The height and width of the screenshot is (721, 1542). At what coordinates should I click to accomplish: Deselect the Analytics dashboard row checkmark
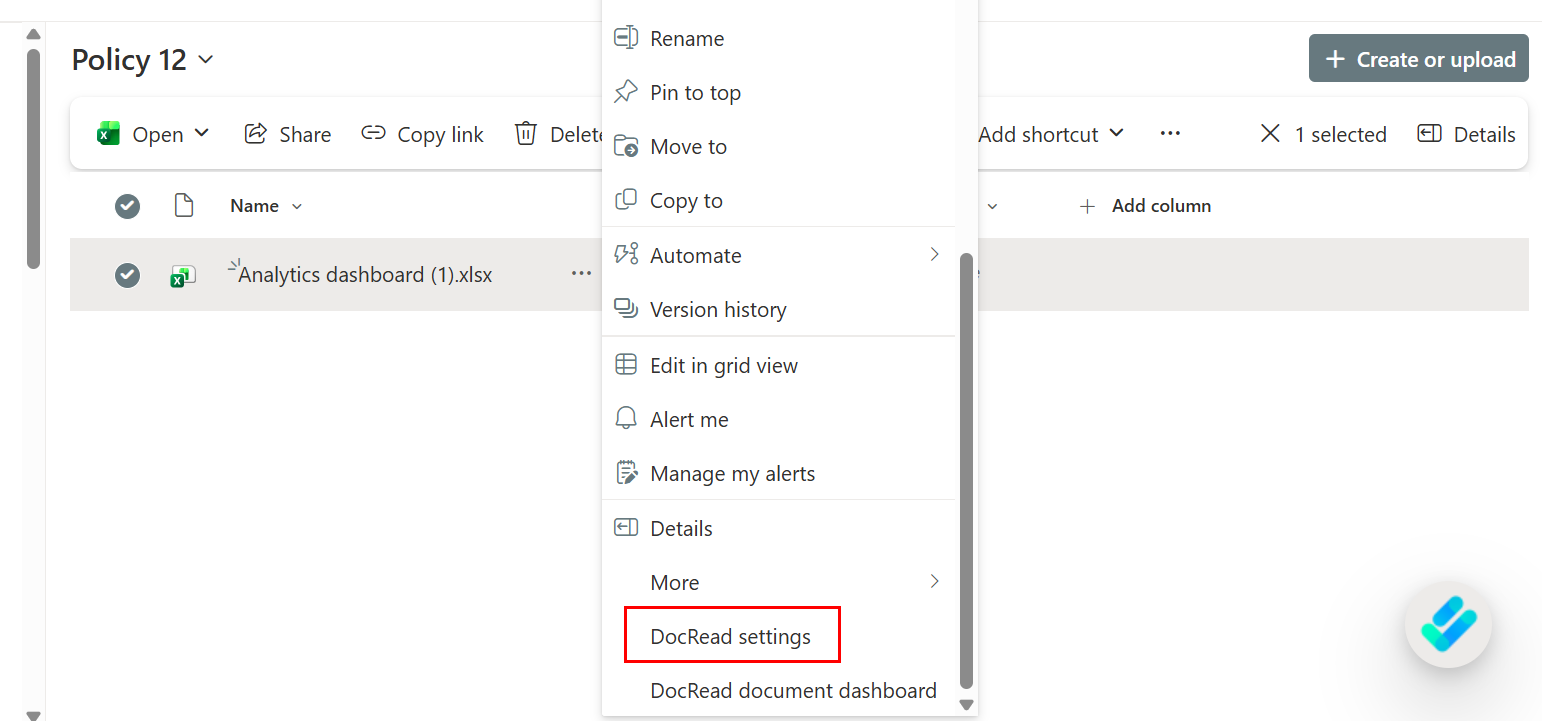click(127, 275)
